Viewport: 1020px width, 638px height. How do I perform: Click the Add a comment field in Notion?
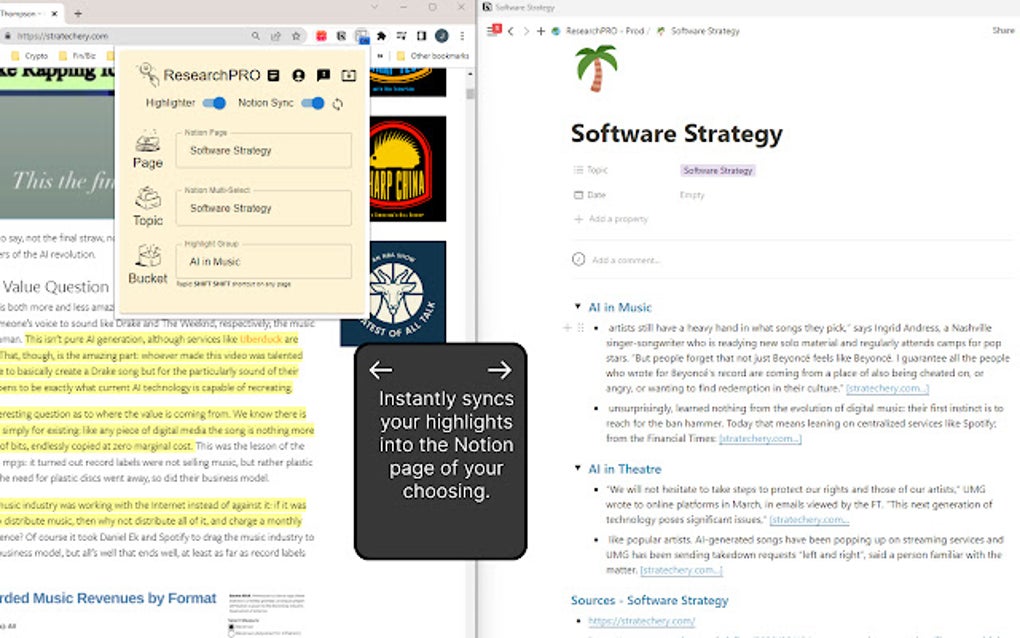point(626,260)
